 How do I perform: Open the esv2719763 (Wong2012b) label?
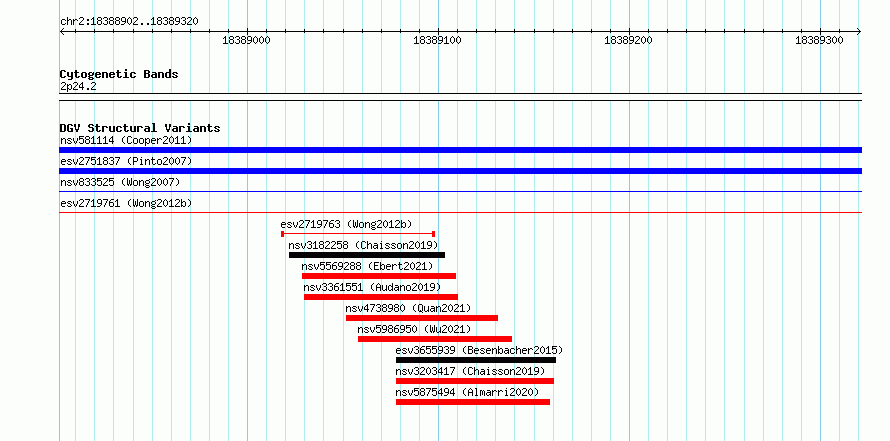click(x=346, y=224)
